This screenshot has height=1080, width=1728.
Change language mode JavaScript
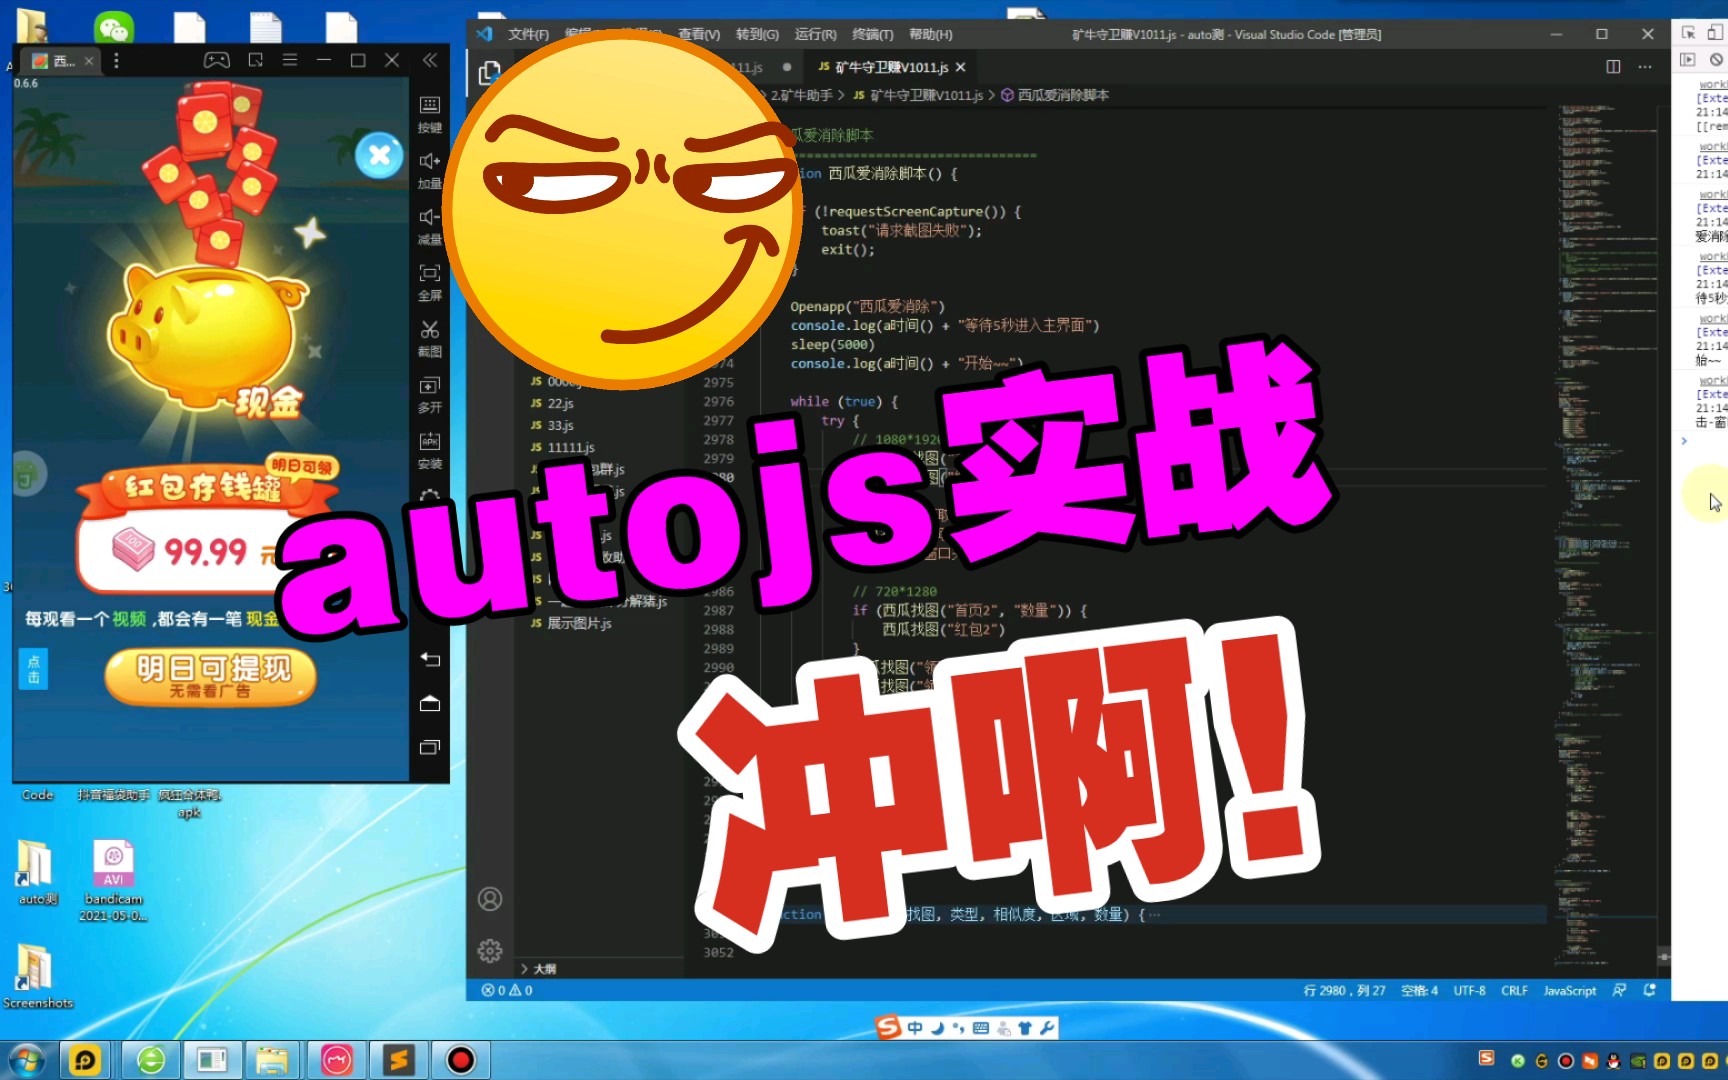pos(1569,990)
